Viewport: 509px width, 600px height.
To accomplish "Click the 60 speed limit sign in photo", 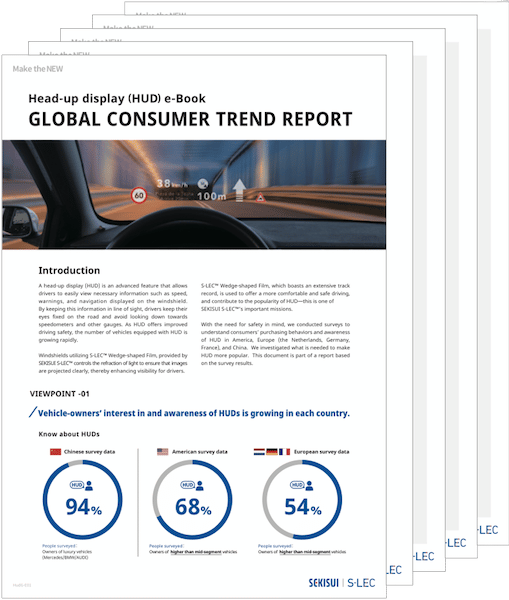I will [139, 196].
